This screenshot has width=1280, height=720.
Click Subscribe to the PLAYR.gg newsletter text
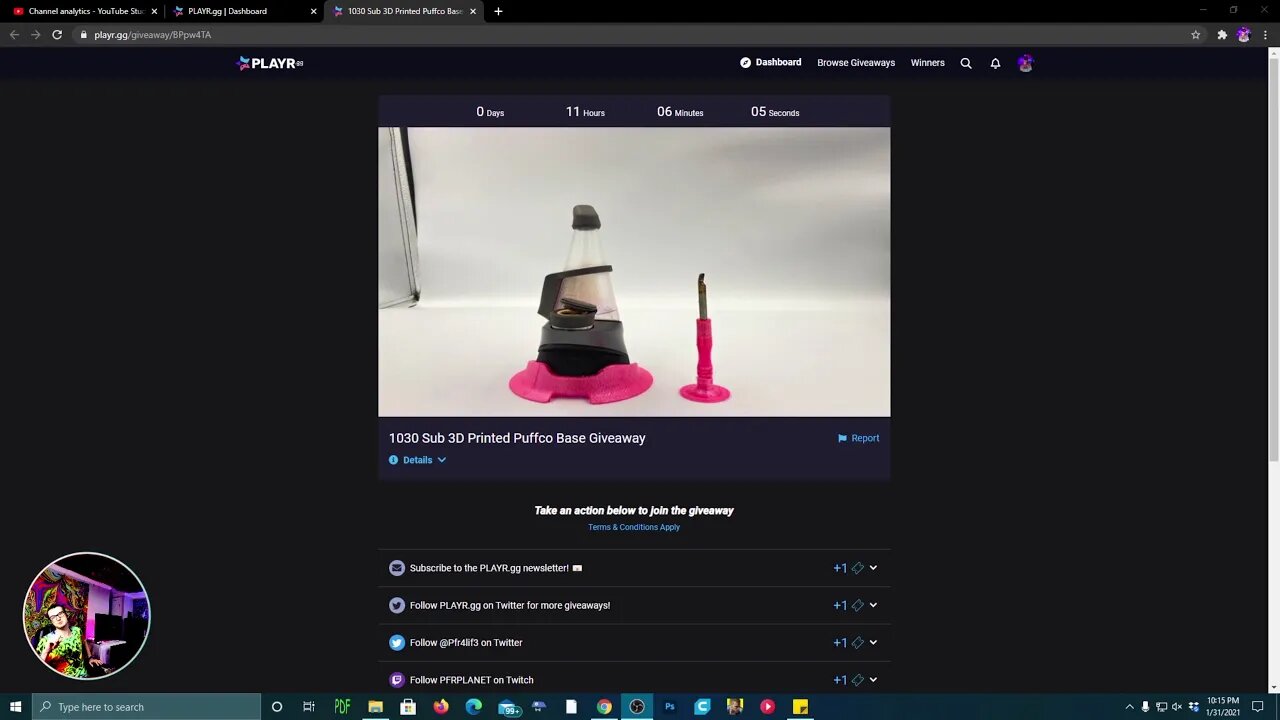point(489,568)
